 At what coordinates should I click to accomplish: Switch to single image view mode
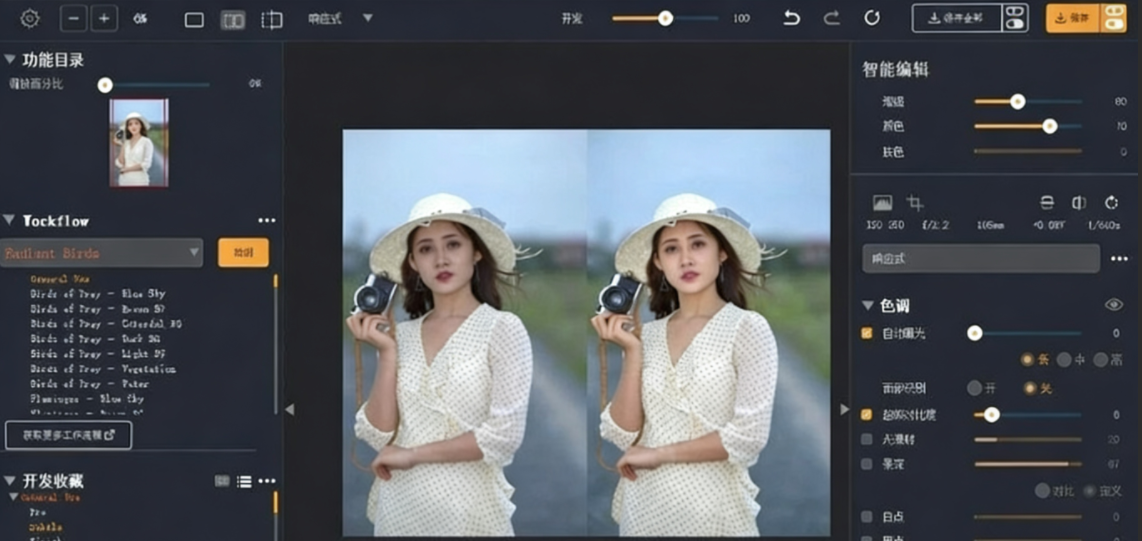tap(194, 20)
